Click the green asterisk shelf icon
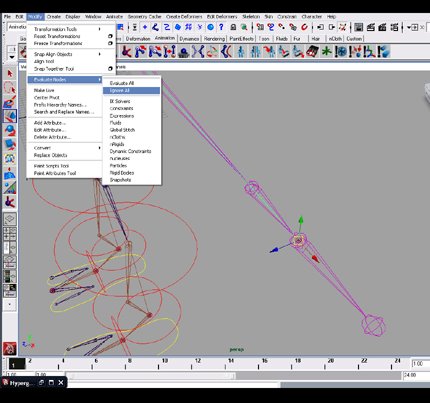This screenshot has height=403, width=430. pos(326,52)
